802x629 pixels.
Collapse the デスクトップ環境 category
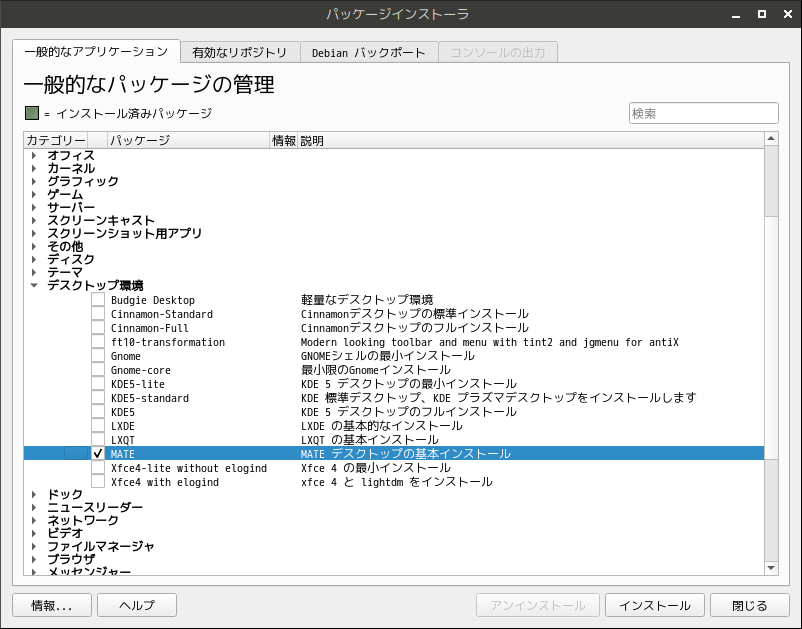point(34,285)
